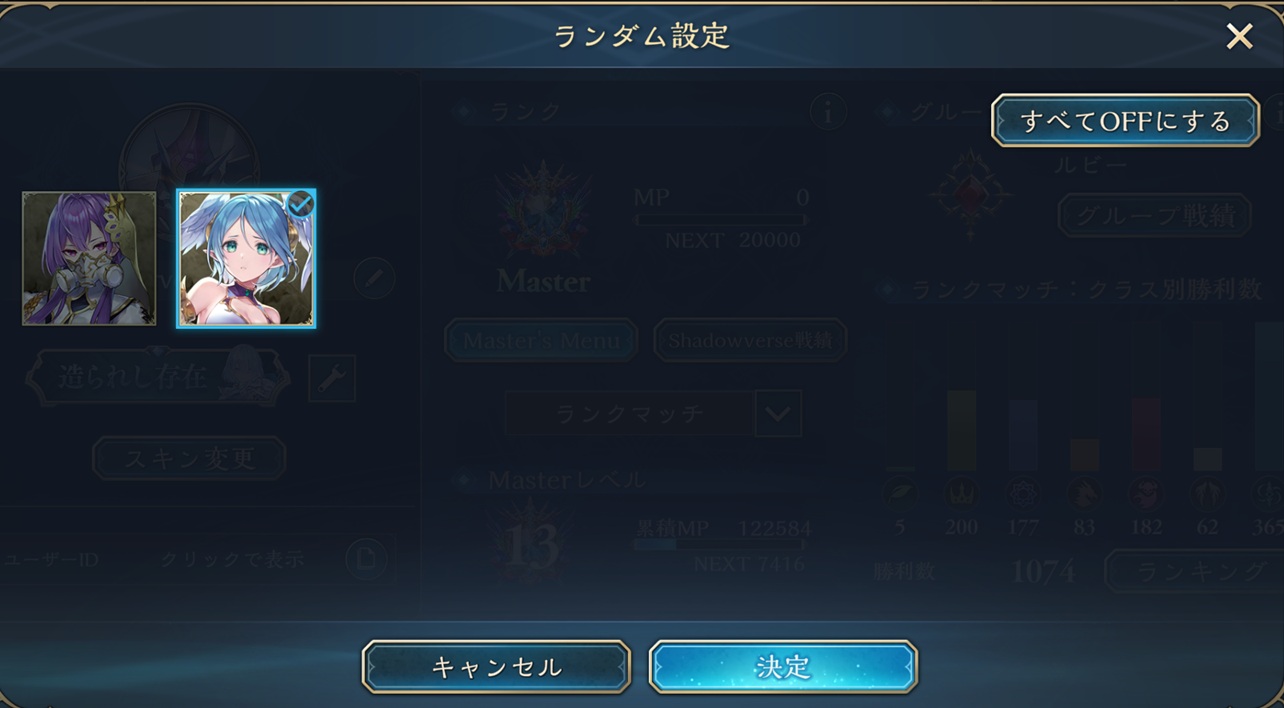Click the グループ戦績 button
This screenshot has height=708, width=1284.
(x=1155, y=215)
